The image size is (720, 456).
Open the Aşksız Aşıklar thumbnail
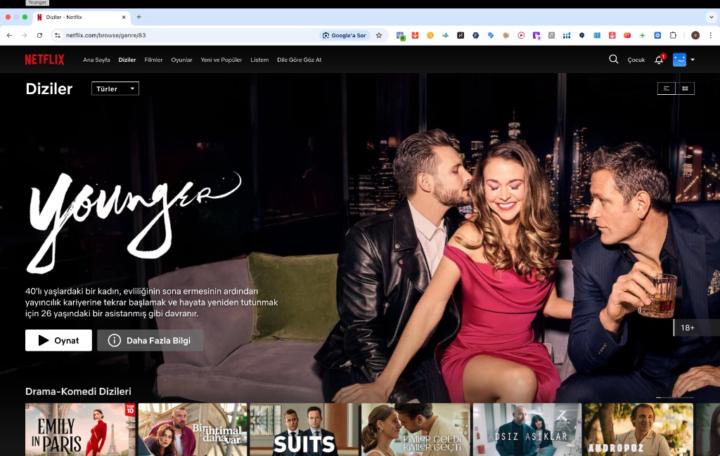tap(527, 430)
